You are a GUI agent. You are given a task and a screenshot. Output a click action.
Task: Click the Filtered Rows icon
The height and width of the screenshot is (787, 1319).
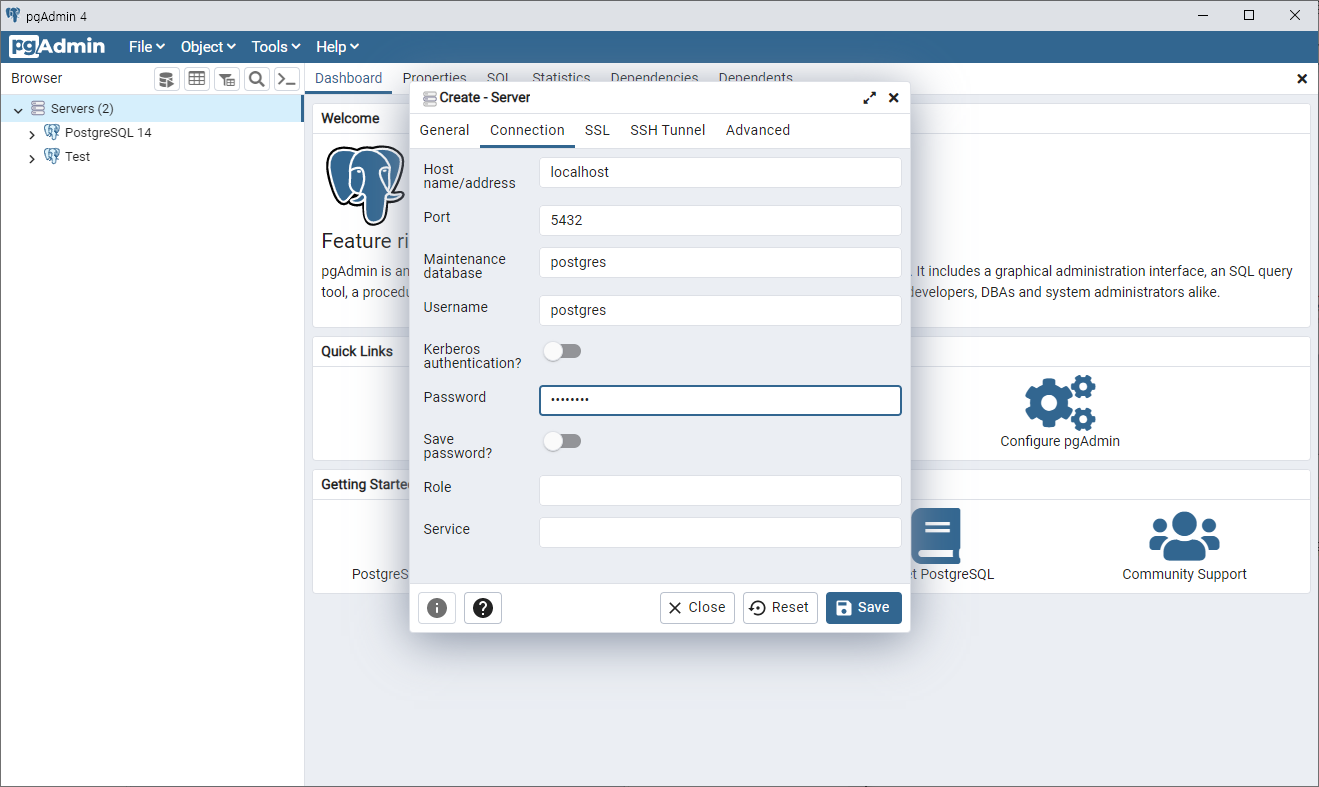pos(227,79)
